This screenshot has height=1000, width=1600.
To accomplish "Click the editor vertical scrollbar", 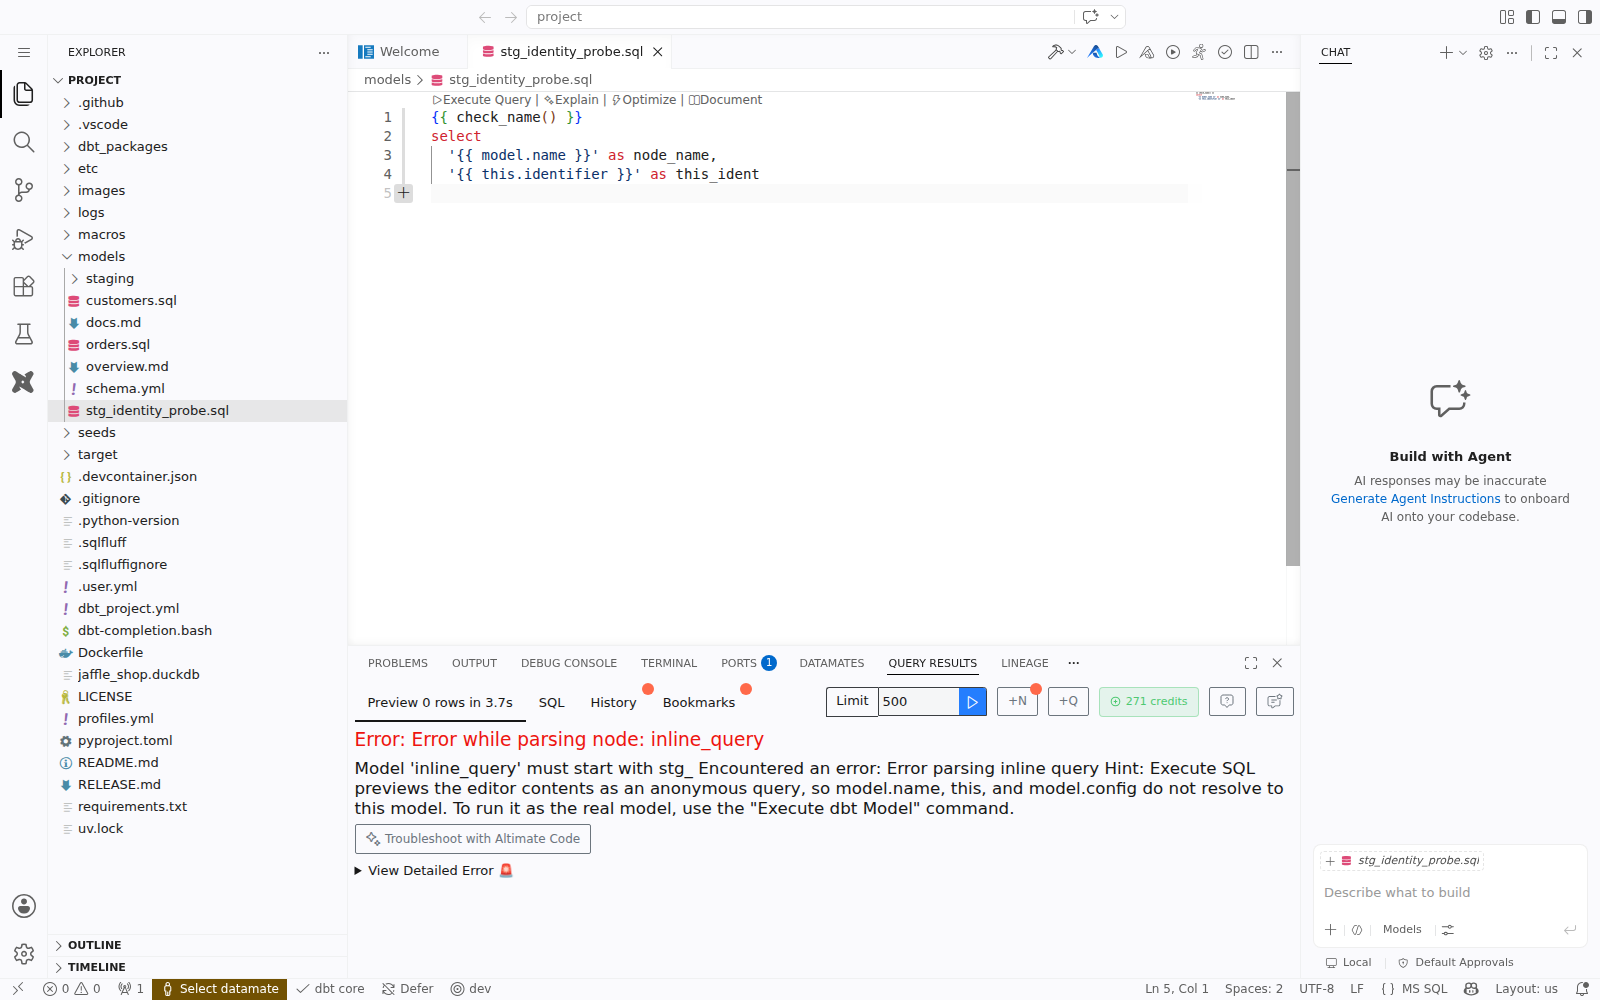I will coord(1293,330).
